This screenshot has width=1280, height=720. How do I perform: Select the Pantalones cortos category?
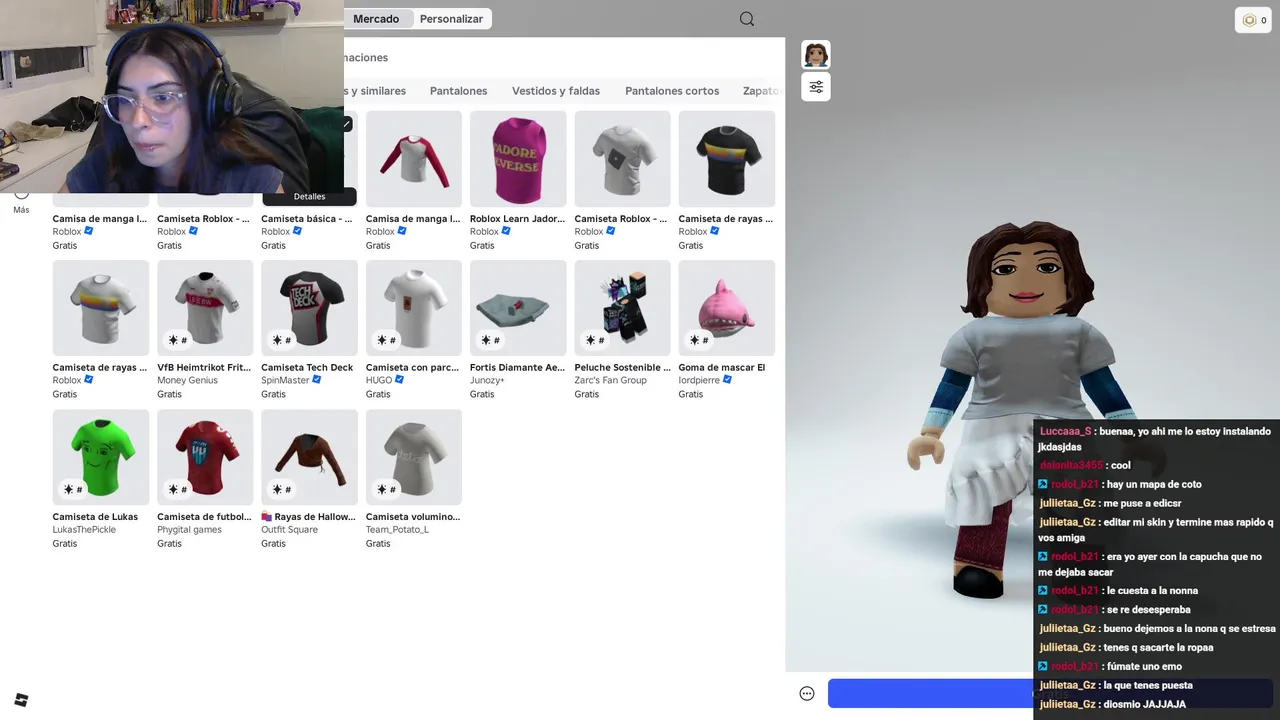[672, 91]
